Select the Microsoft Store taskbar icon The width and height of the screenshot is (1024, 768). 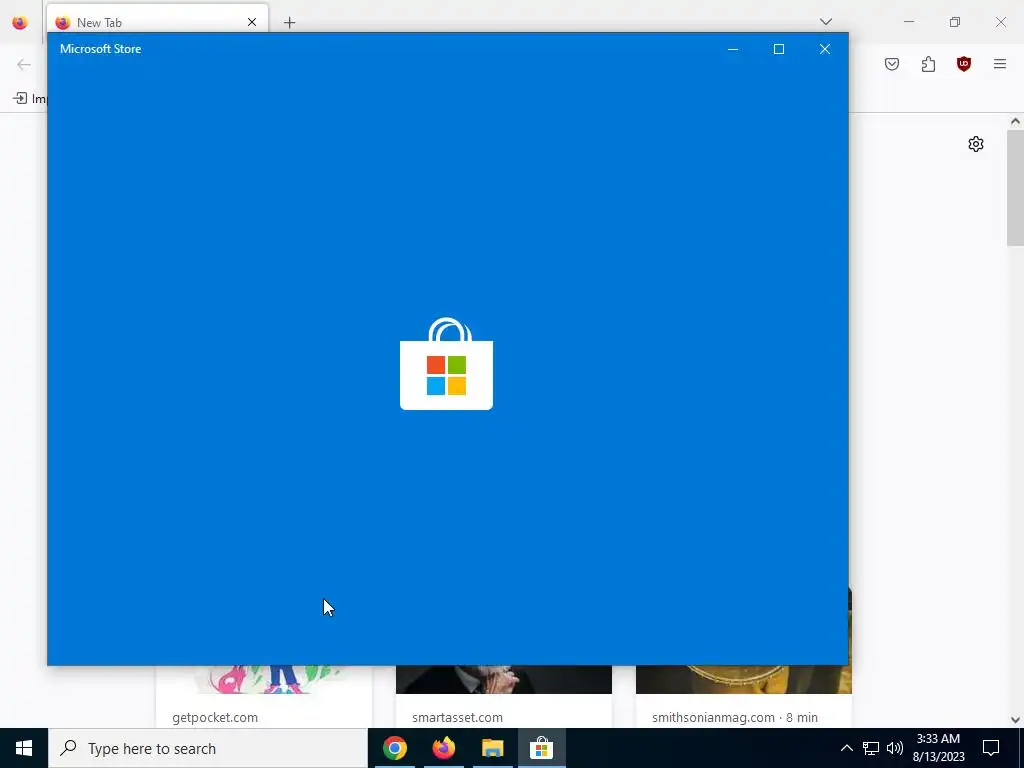click(541, 748)
